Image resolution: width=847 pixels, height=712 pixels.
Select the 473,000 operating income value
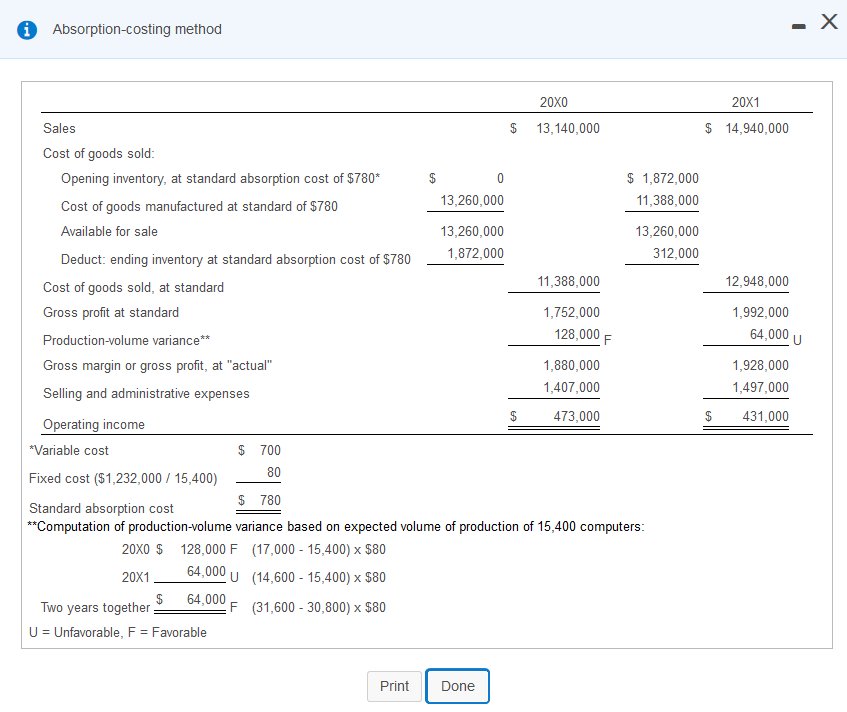[x=573, y=416]
